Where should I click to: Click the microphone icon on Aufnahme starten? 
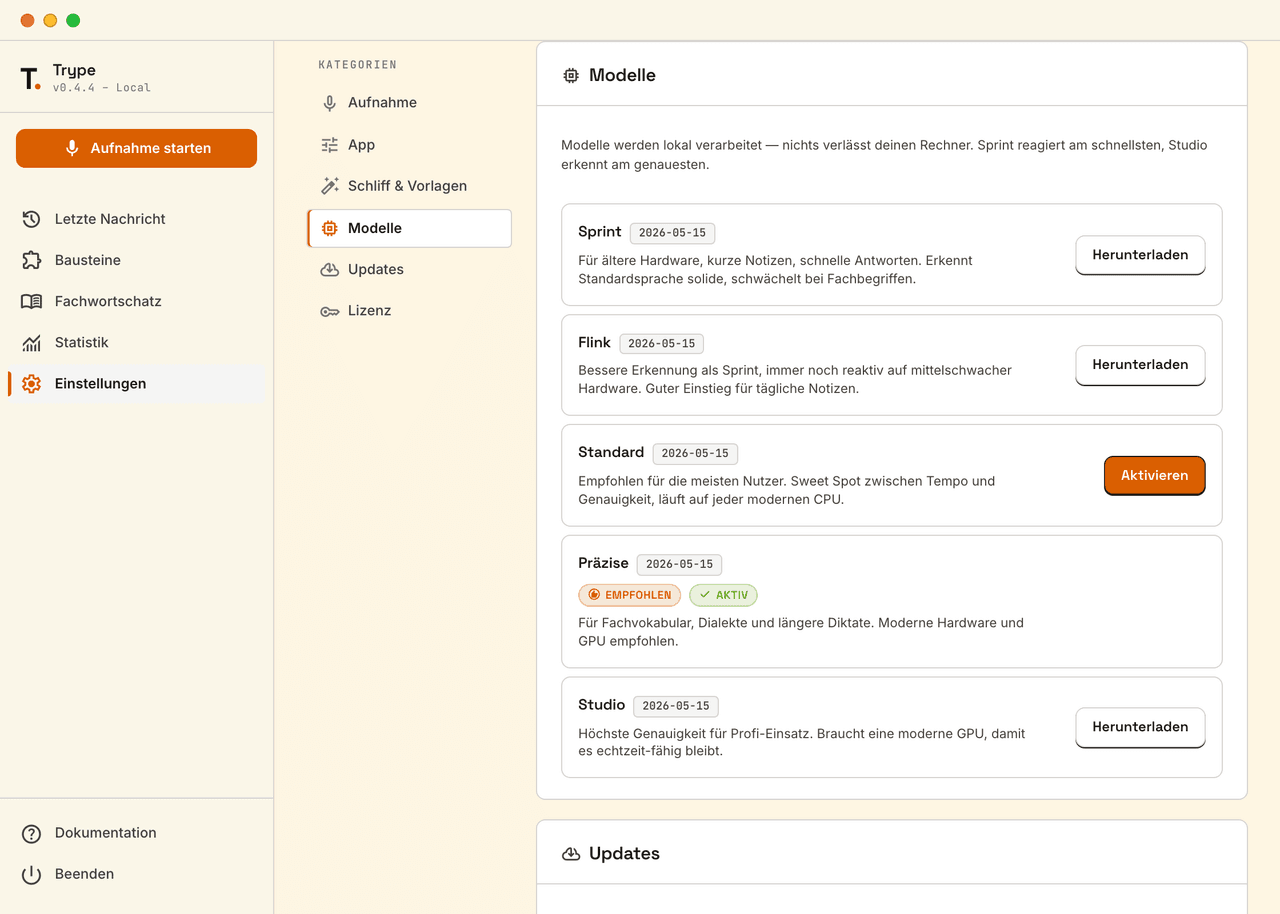(72, 148)
